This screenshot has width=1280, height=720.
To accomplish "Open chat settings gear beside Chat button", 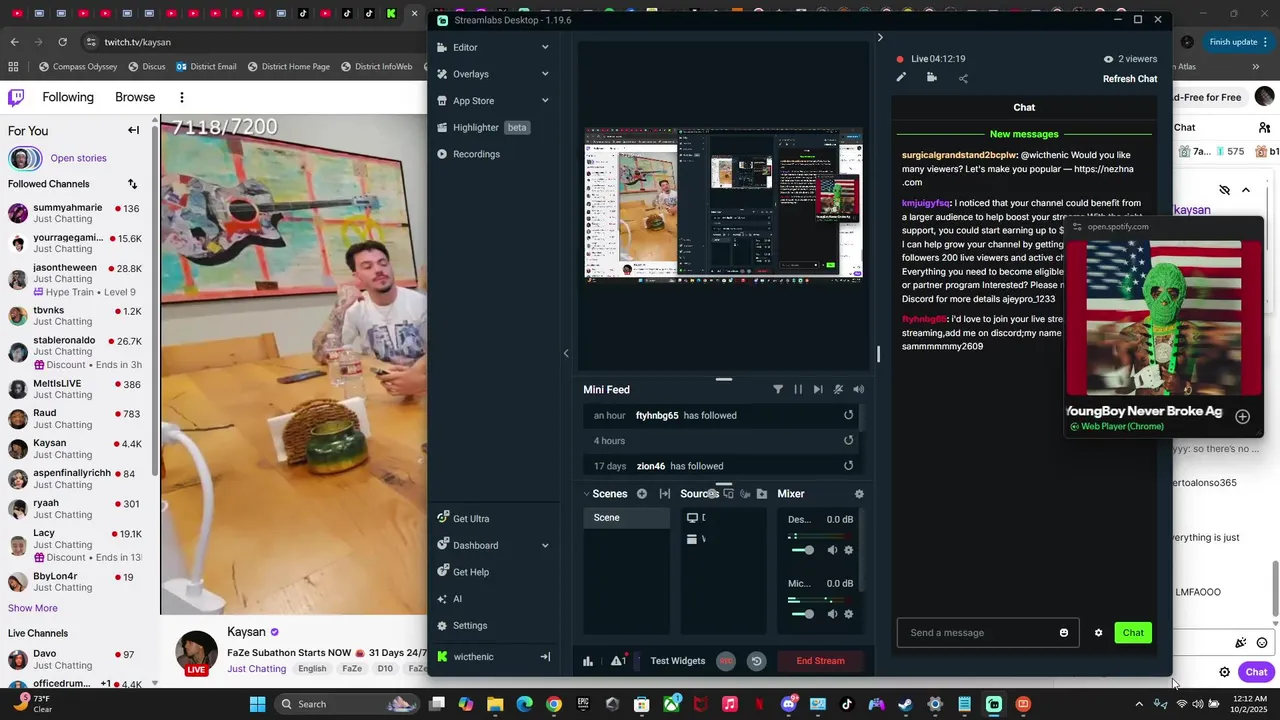I will pos(1098,633).
